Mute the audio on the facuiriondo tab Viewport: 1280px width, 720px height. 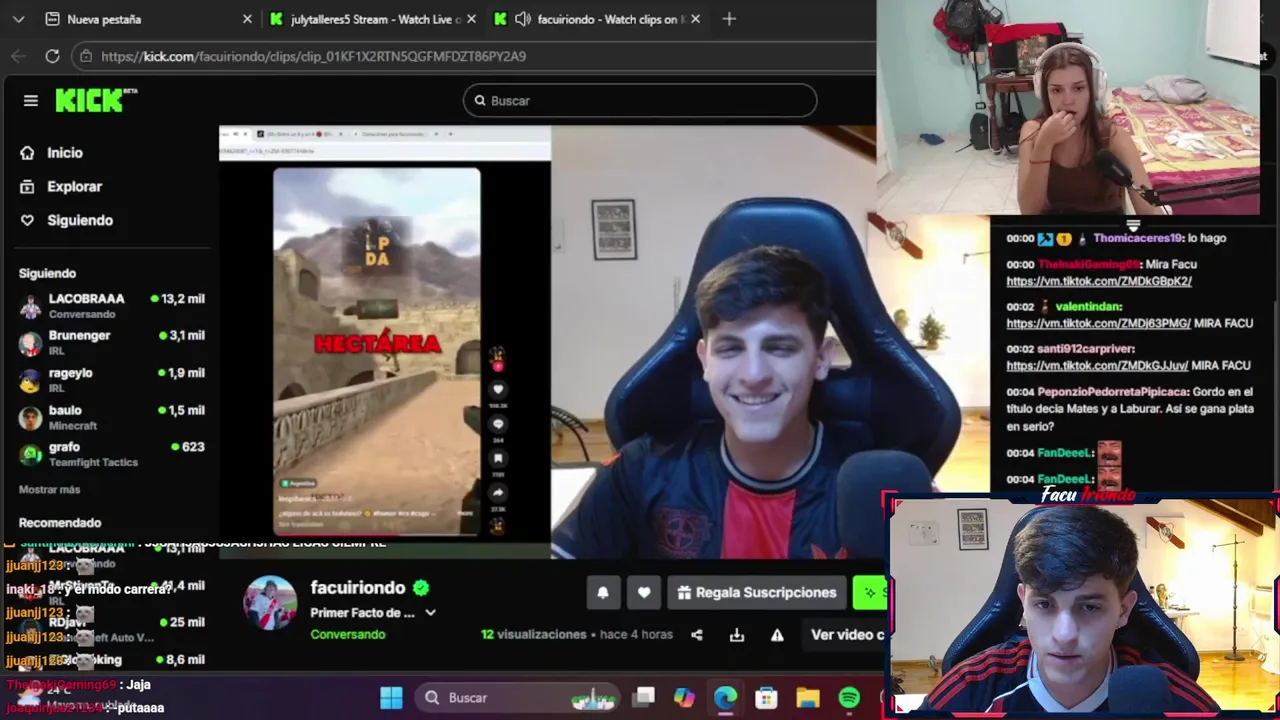[x=522, y=19]
